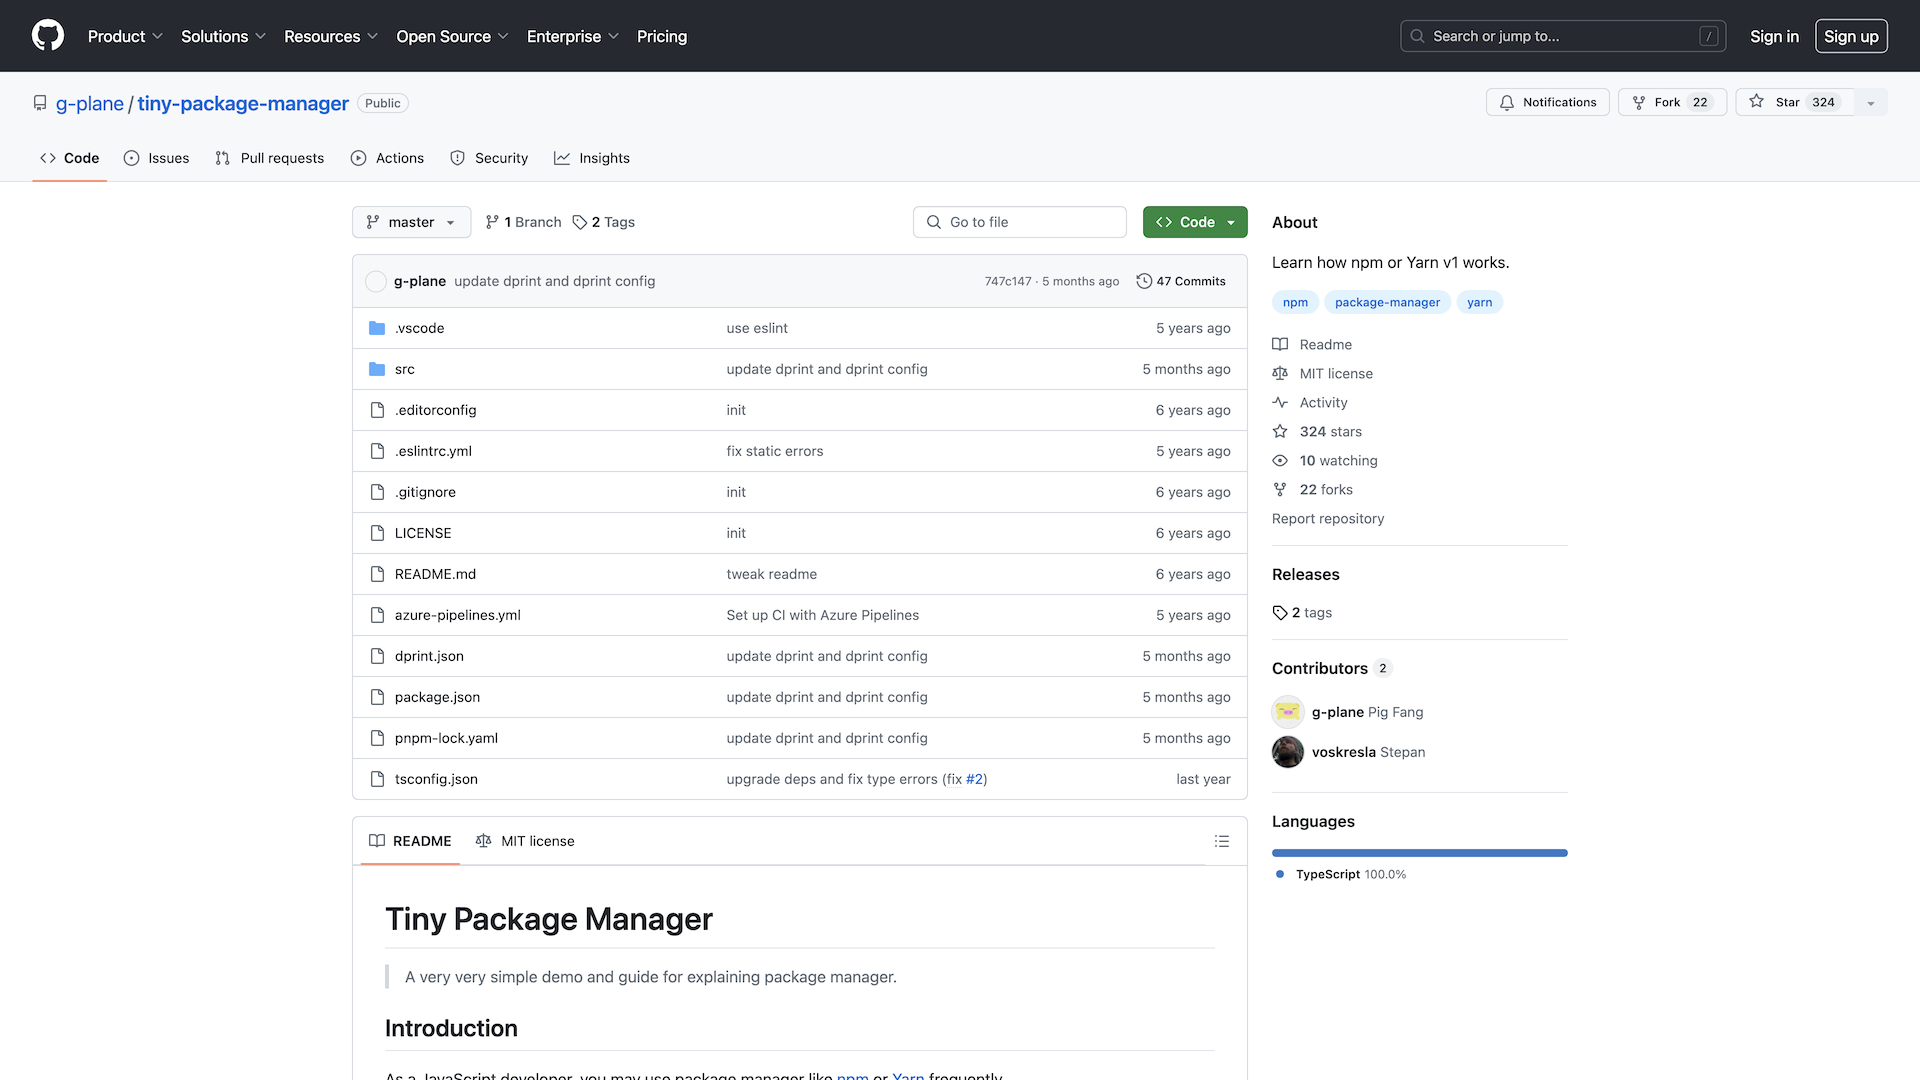Click the magnifier icon in search bar

(x=1417, y=36)
